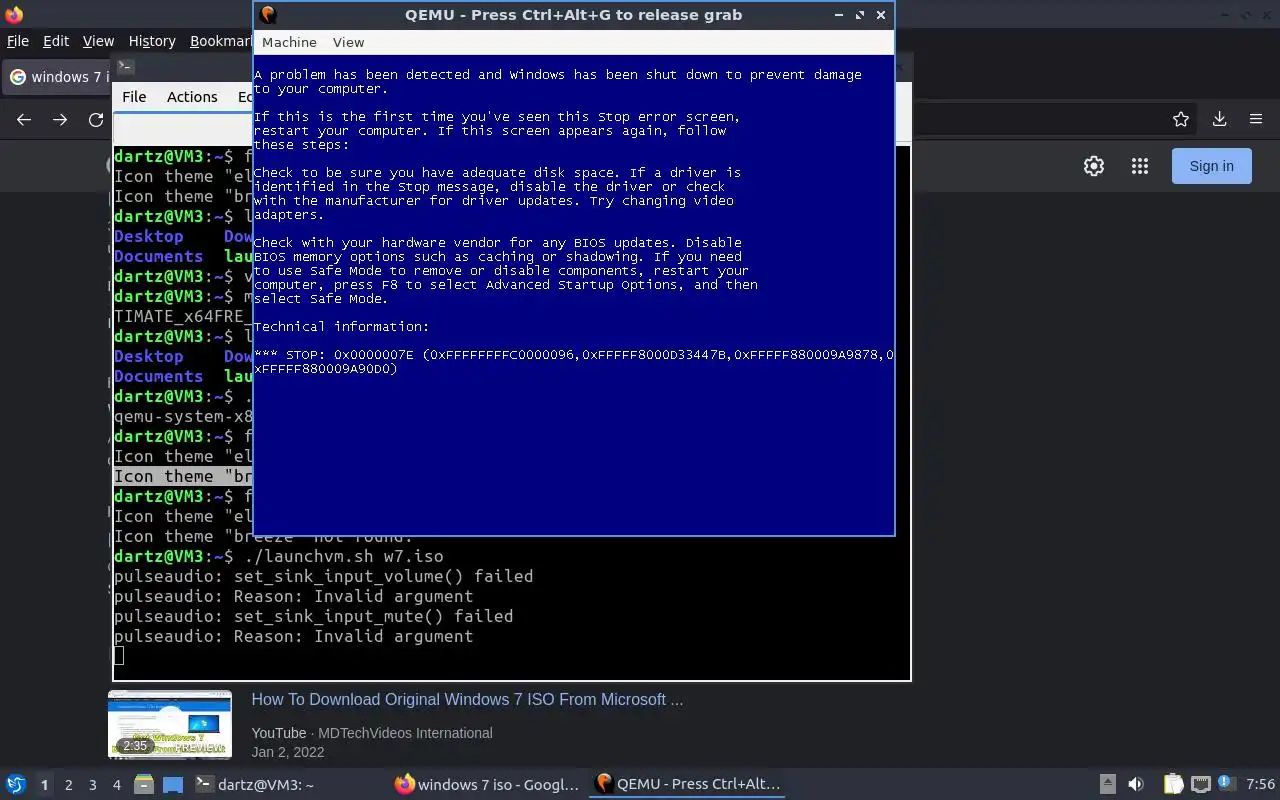Click the terminal cursor prompt block

click(119, 656)
